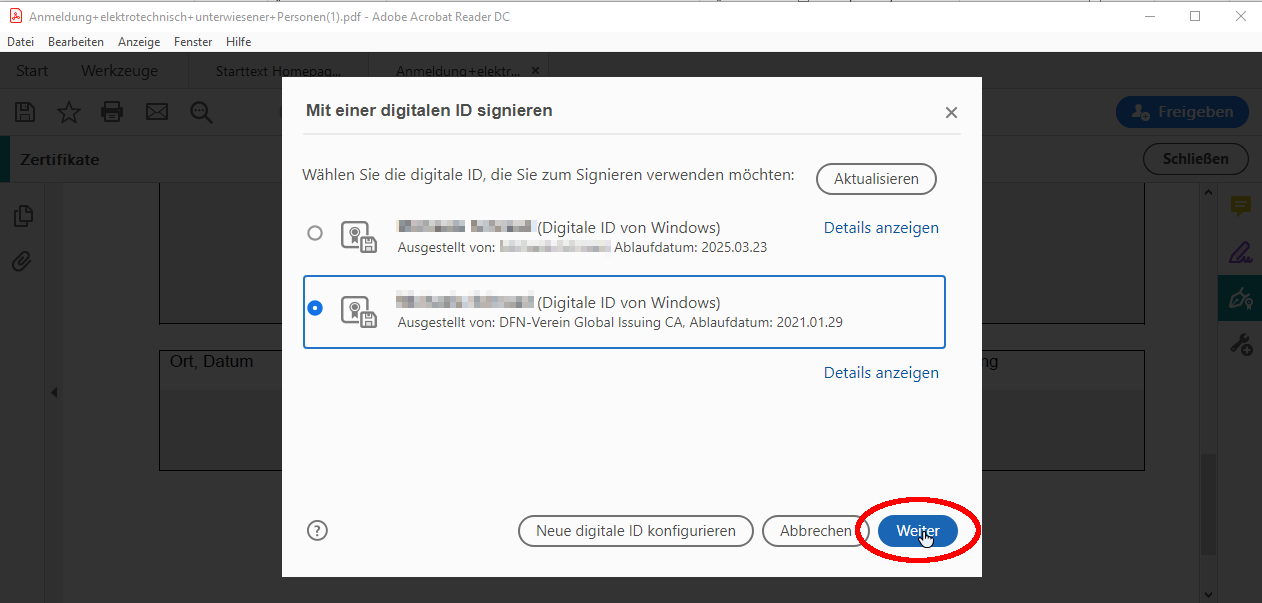Select the DFN-Verein digital ID radio button
The height and width of the screenshot is (603, 1262).
click(315, 308)
